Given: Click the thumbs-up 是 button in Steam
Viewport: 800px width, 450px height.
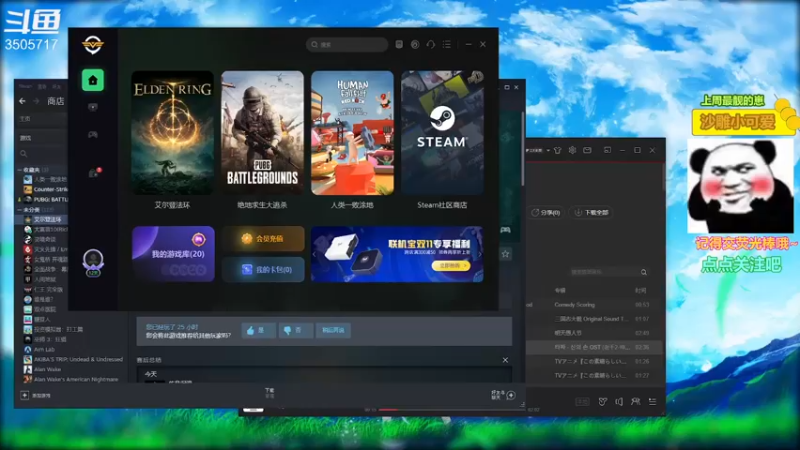Looking at the screenshot, I should [258, 331].
